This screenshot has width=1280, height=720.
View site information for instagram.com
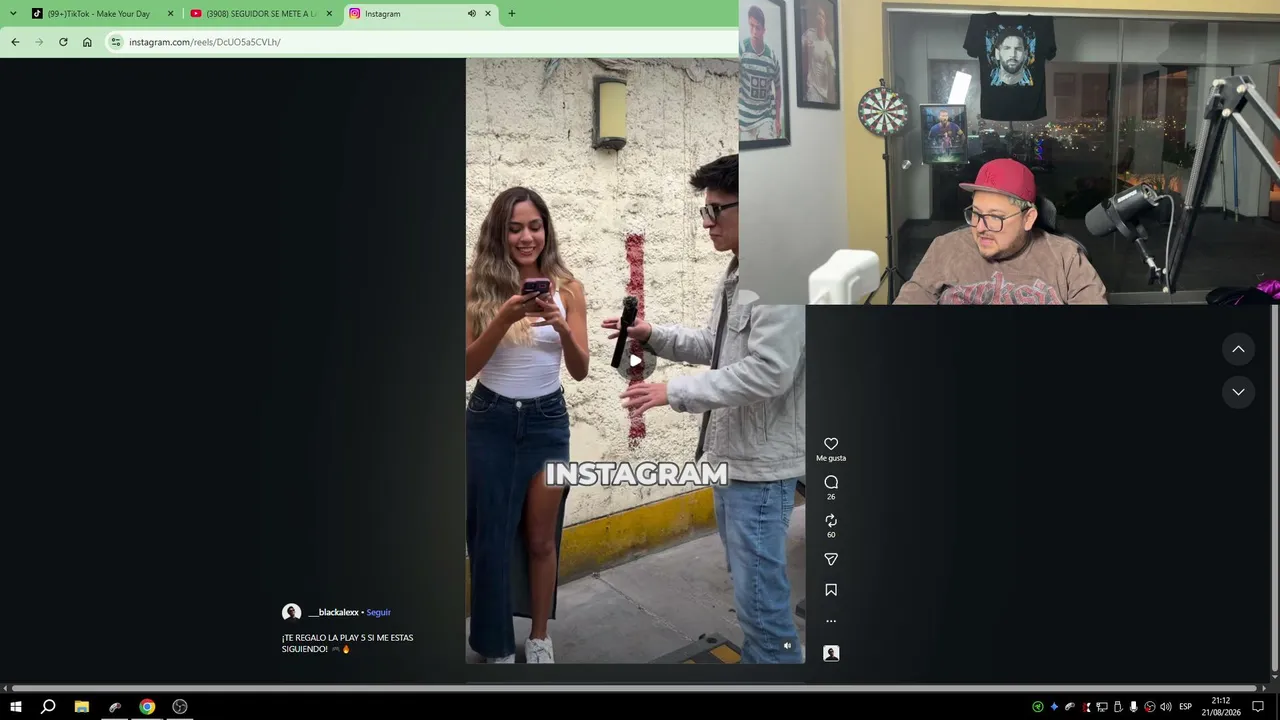(116, 42)
